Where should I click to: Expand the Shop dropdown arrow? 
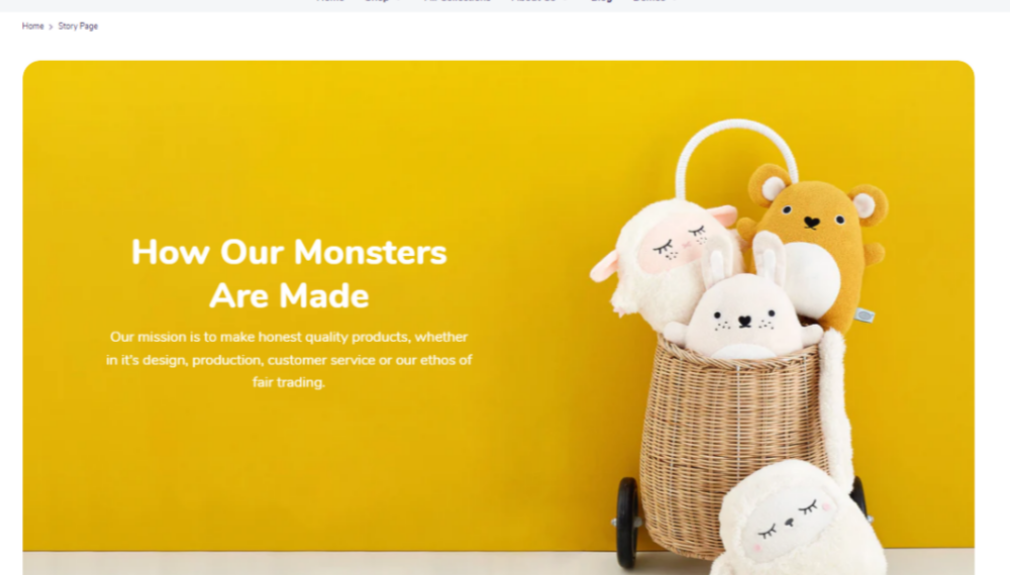(399, 1)
